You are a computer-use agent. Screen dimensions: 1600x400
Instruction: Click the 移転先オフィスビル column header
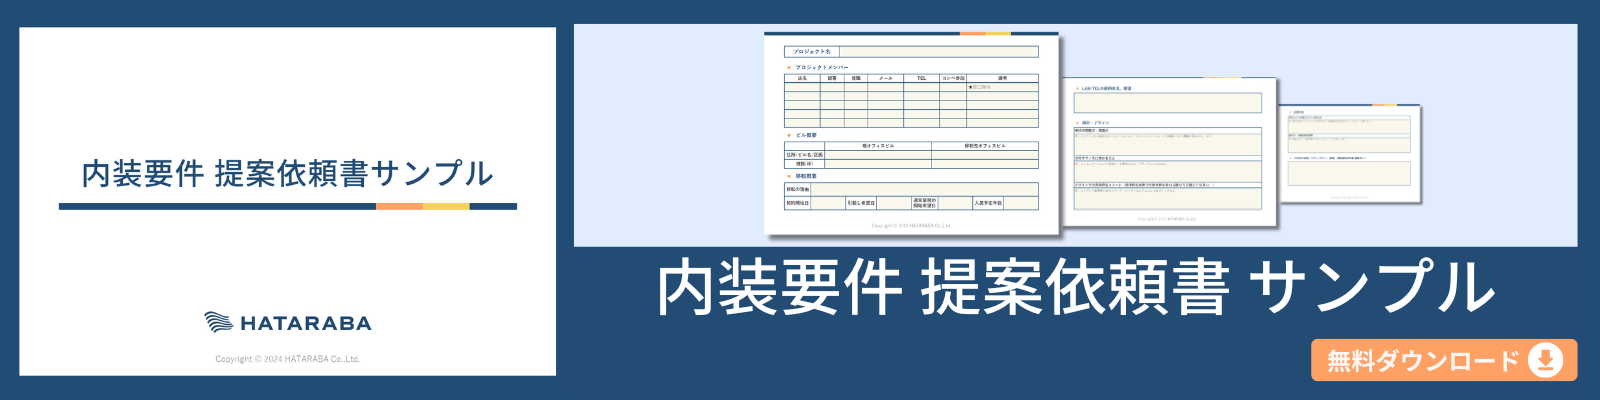tap(984, 146)
